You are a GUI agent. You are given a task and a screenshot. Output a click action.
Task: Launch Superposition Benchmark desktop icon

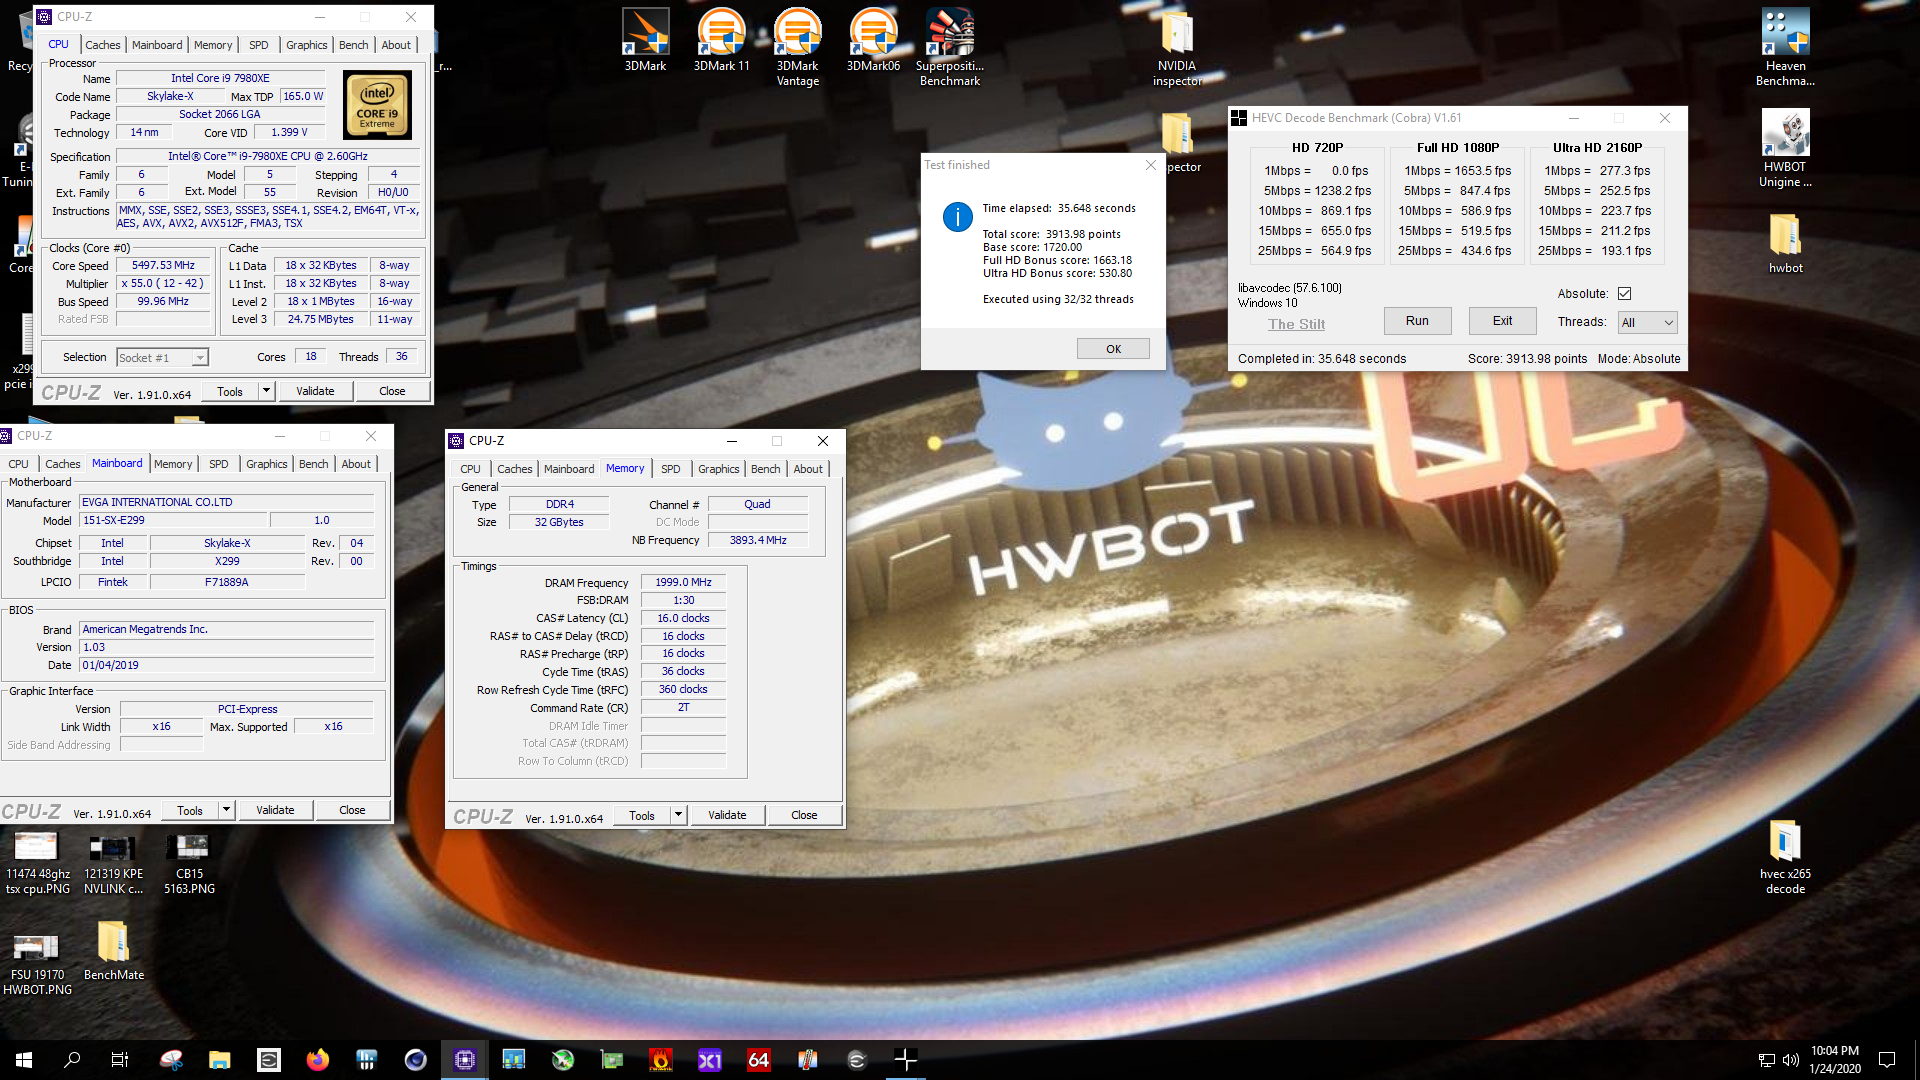click(949, 47)
